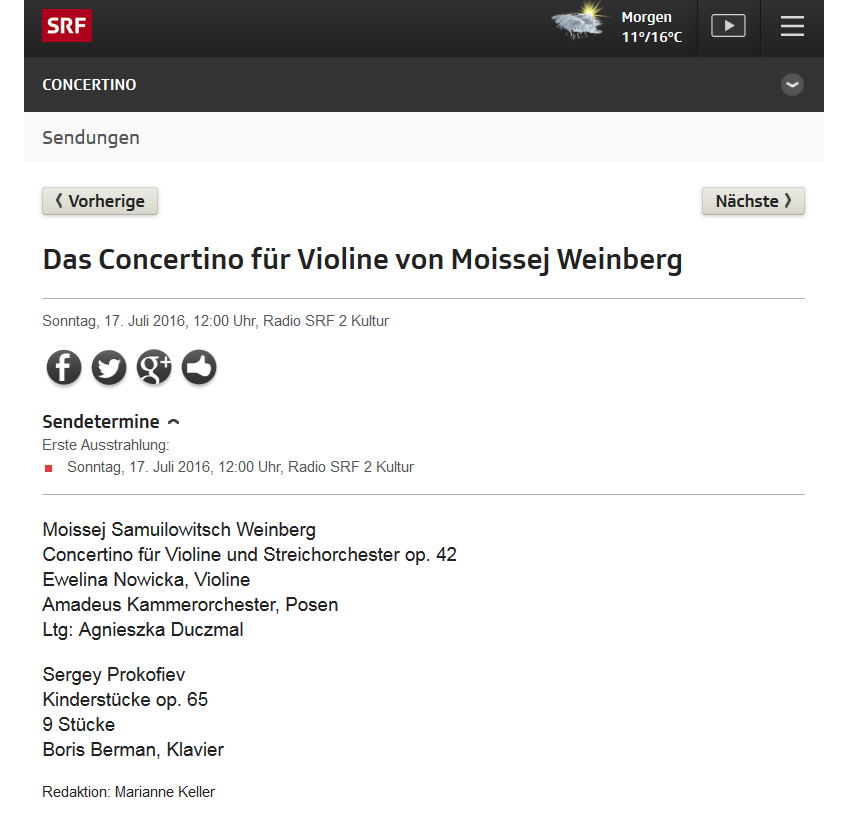Open the hamburger menu
The width and height of the screenshot is (845, 838).
coord(792,26)
